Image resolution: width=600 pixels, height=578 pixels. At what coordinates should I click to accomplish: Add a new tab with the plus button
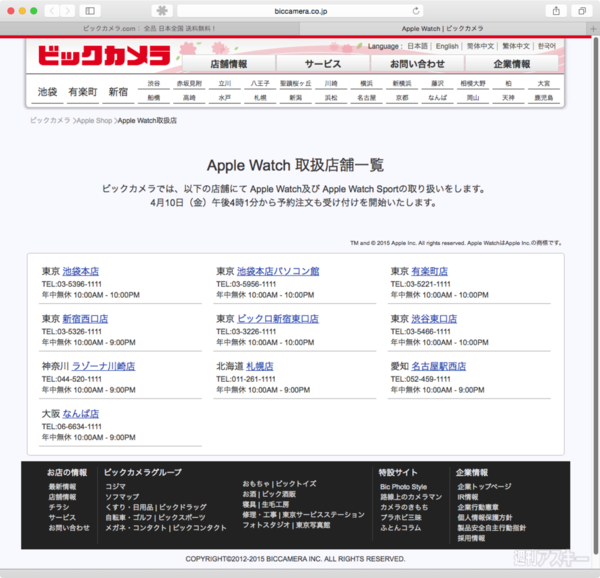click(x=593, y=29)
